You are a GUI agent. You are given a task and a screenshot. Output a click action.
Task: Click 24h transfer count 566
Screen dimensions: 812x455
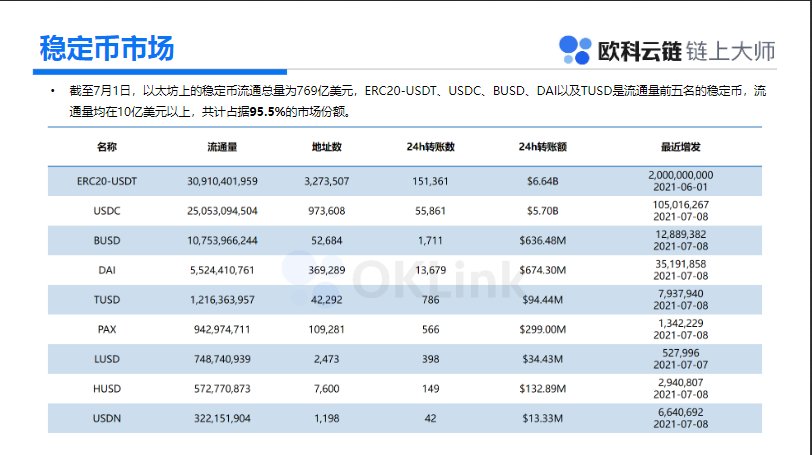pyautogui.click(x=430, y=329)
